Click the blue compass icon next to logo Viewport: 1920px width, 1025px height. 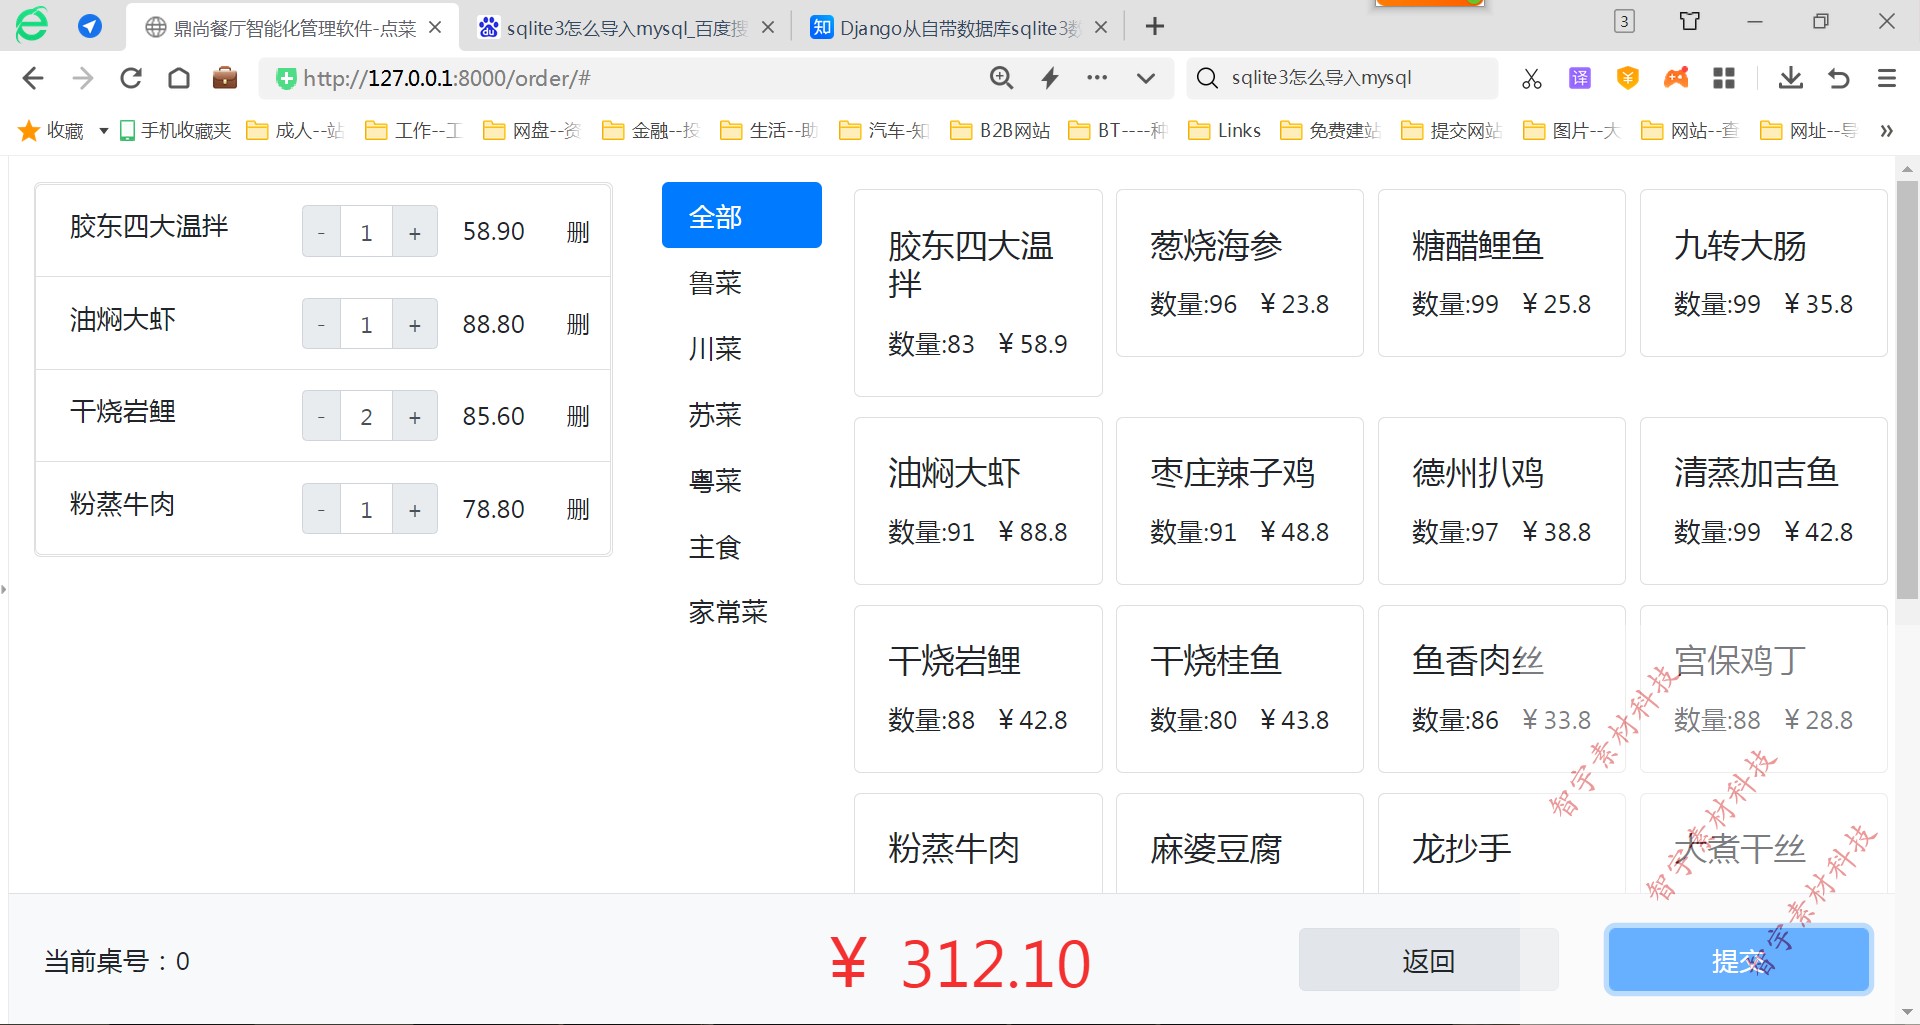tap(90, 26)
